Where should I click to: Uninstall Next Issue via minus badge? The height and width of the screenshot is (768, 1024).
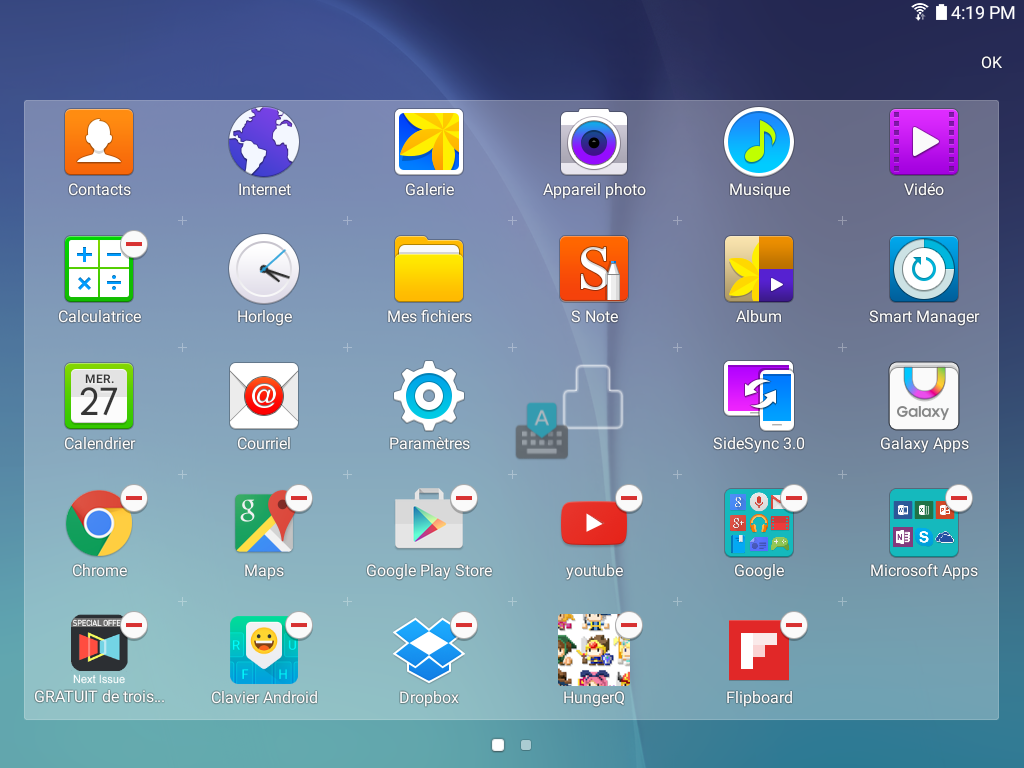(134, 625)
